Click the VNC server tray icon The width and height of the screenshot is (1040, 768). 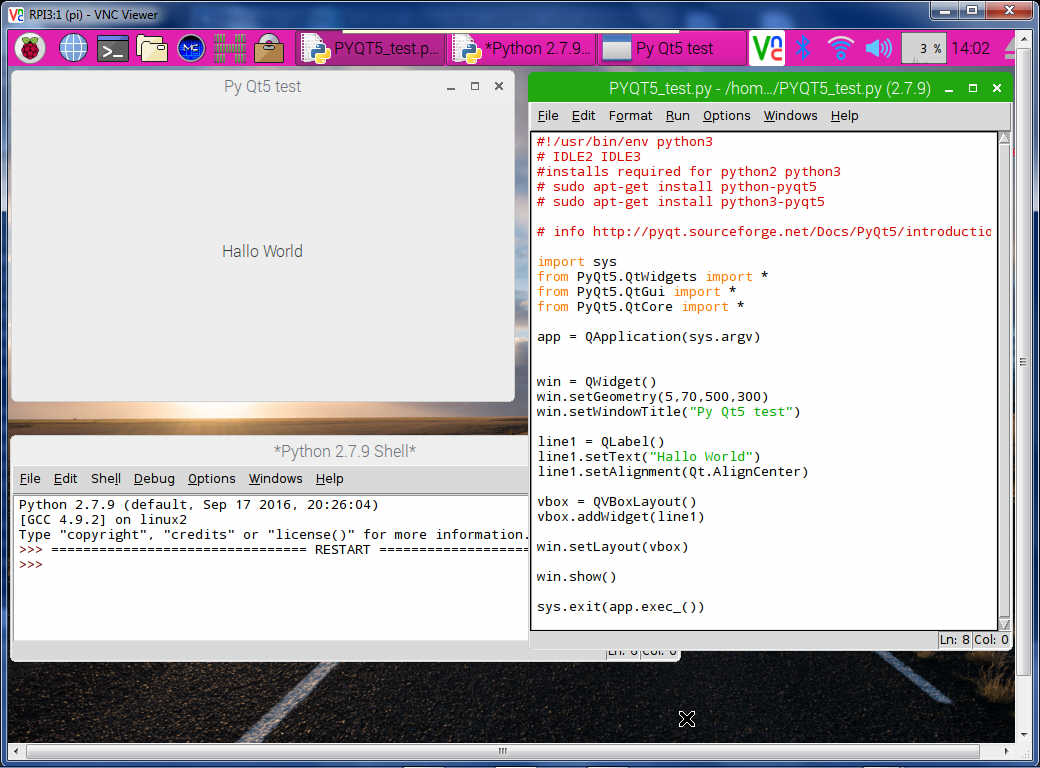pyautogui.click(x=767, y=47)
